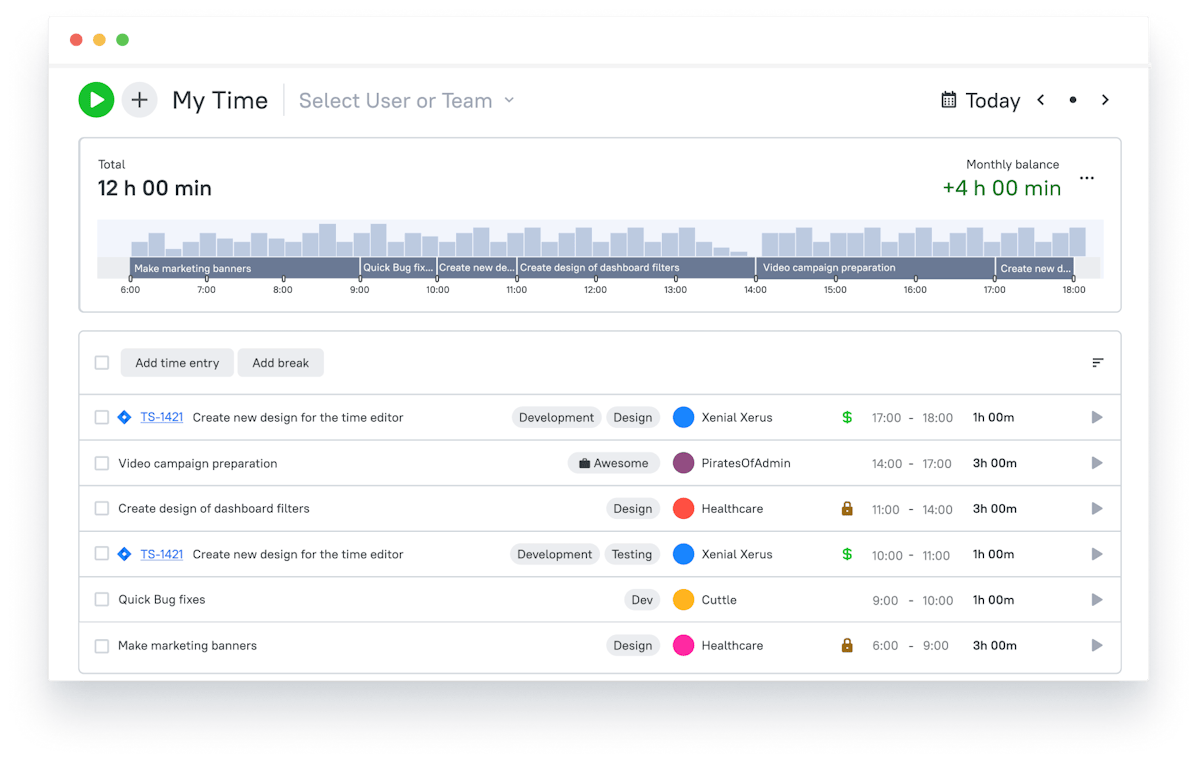
Task: Select Video campaign preparation timeline block
Action: (x=876, y=268)
